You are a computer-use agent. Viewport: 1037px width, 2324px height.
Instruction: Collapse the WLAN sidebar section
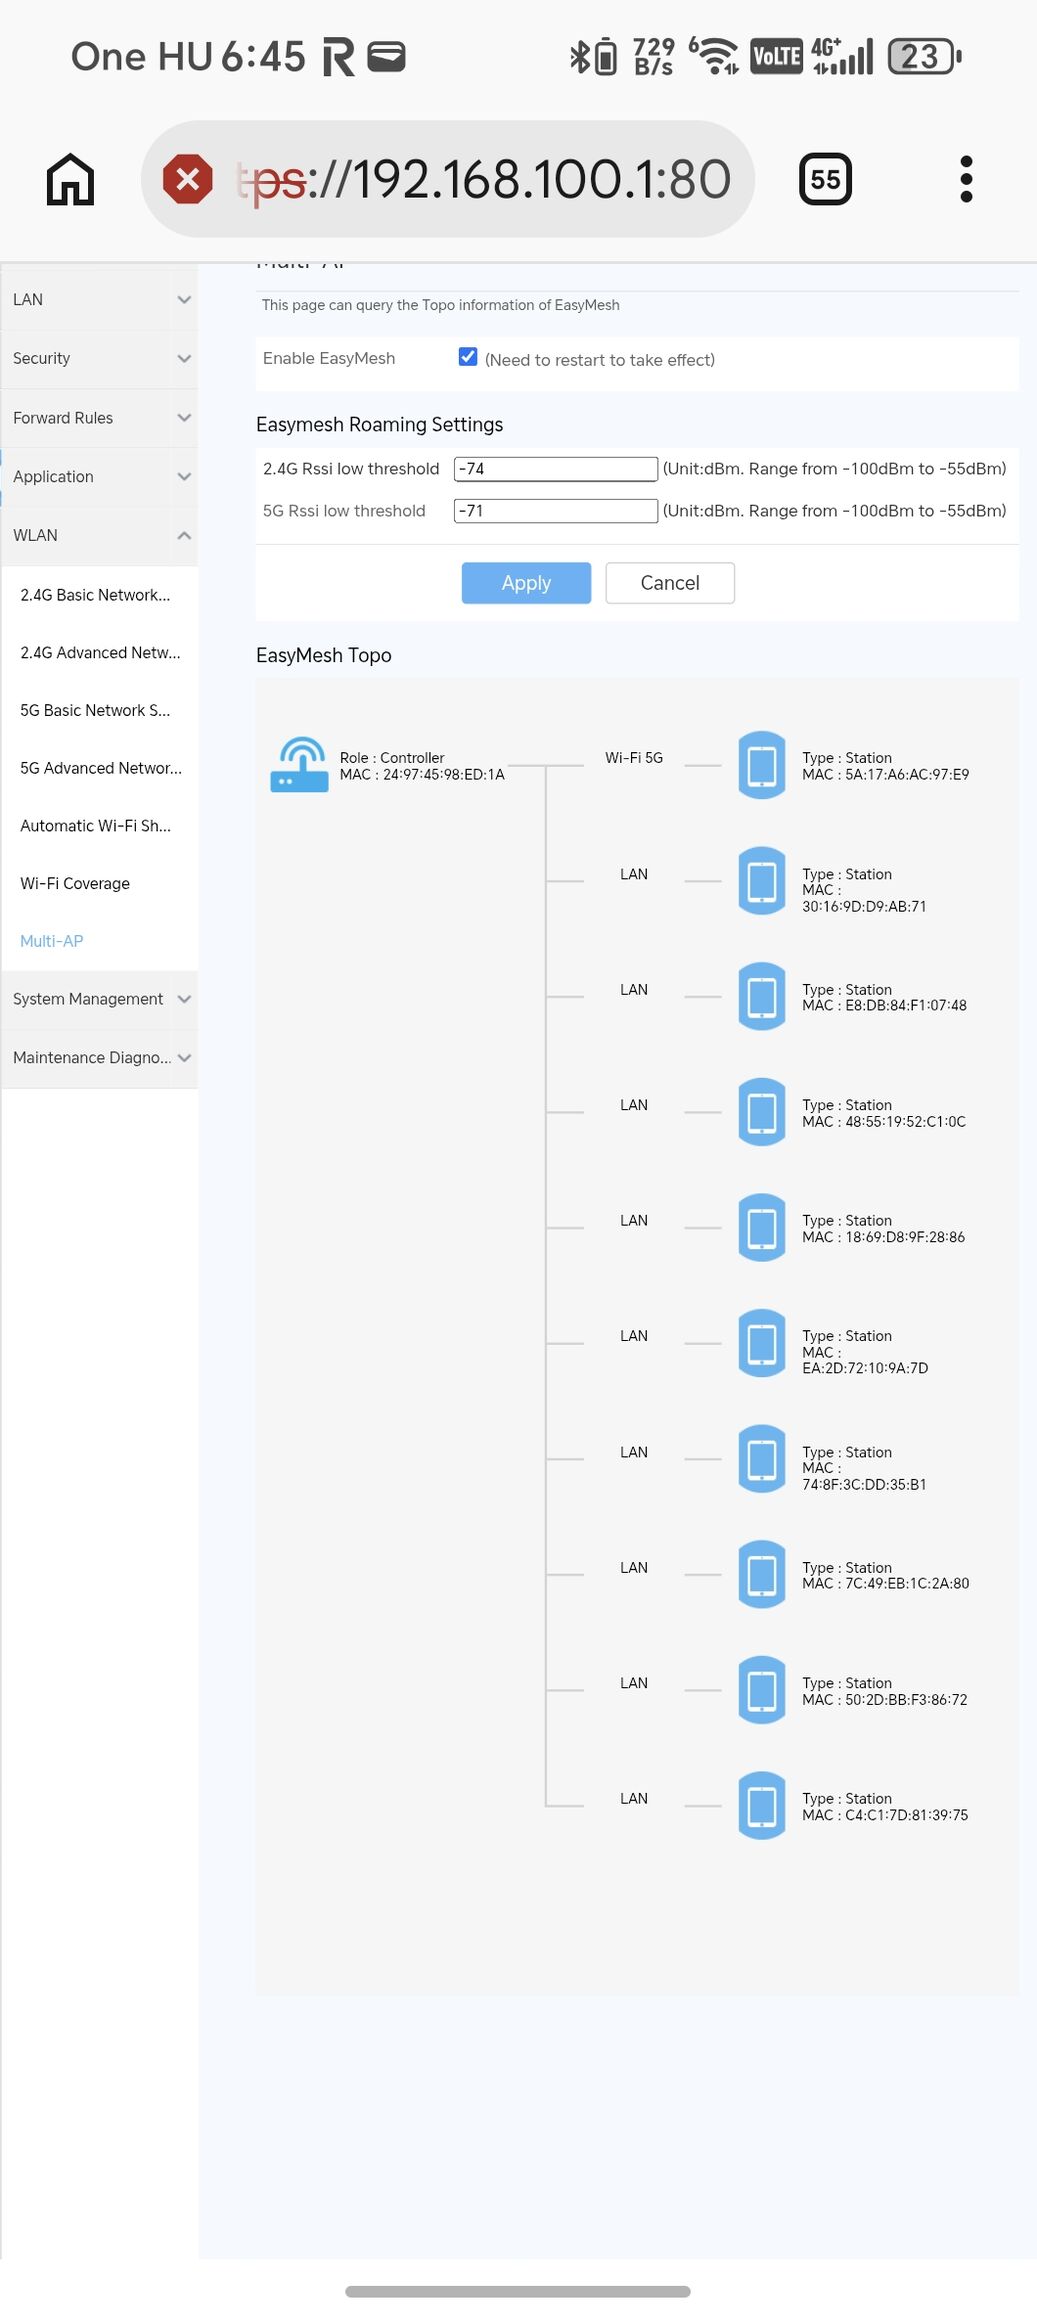click(99, 536)
